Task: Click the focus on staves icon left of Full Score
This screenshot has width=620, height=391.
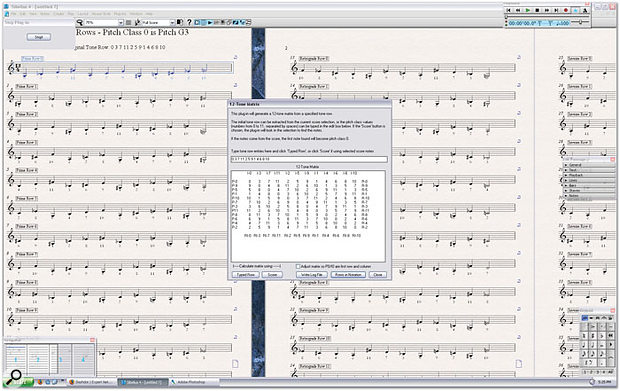Action: click(137, 23)
